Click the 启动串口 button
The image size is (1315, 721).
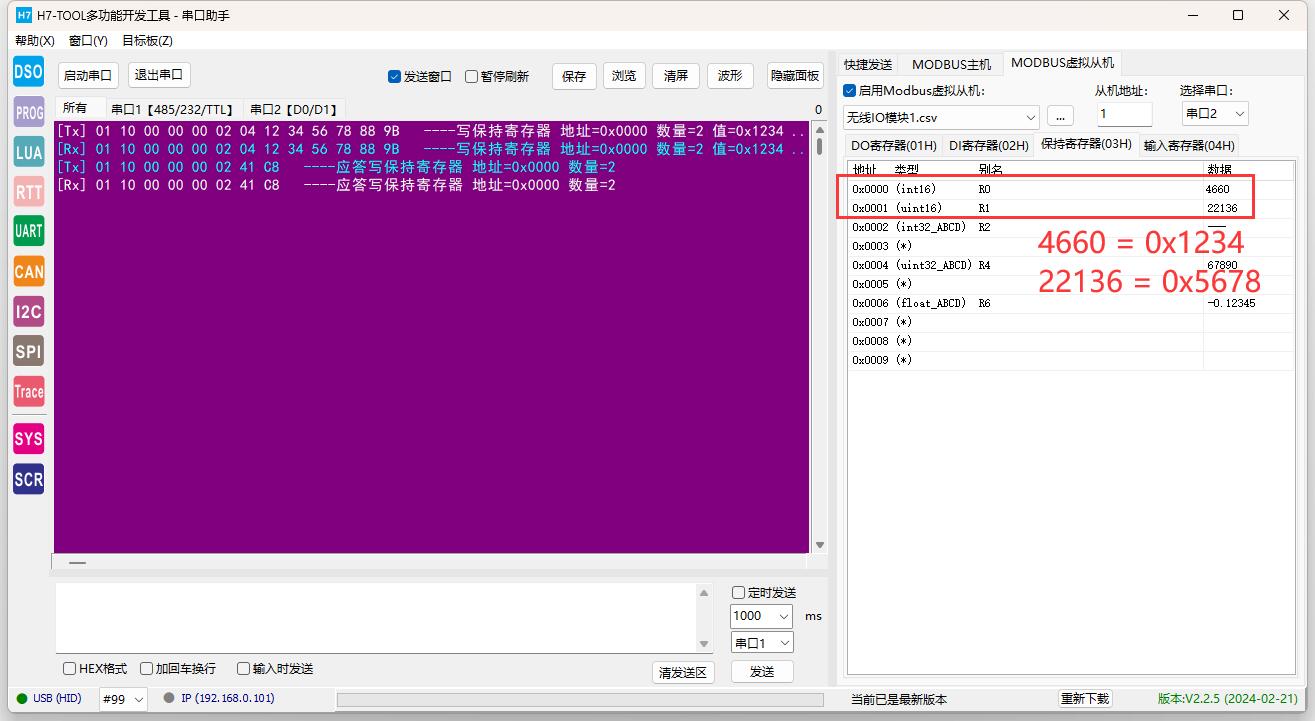coord(88,75)
